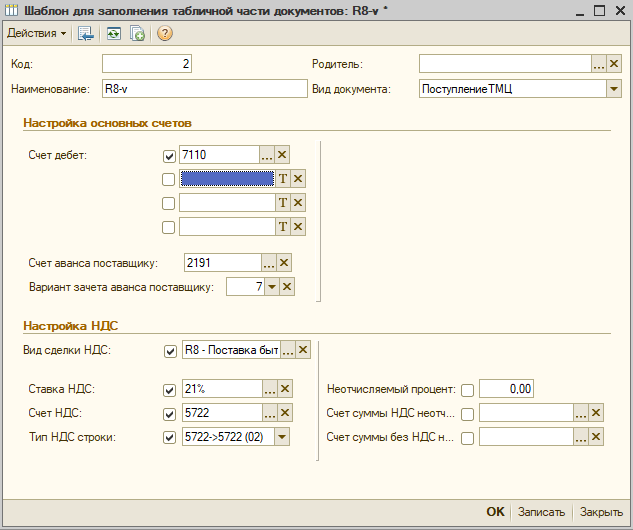Click the refresh icon in the toolbar
Viewport: 633px width, 530px height.
point(113,33)
